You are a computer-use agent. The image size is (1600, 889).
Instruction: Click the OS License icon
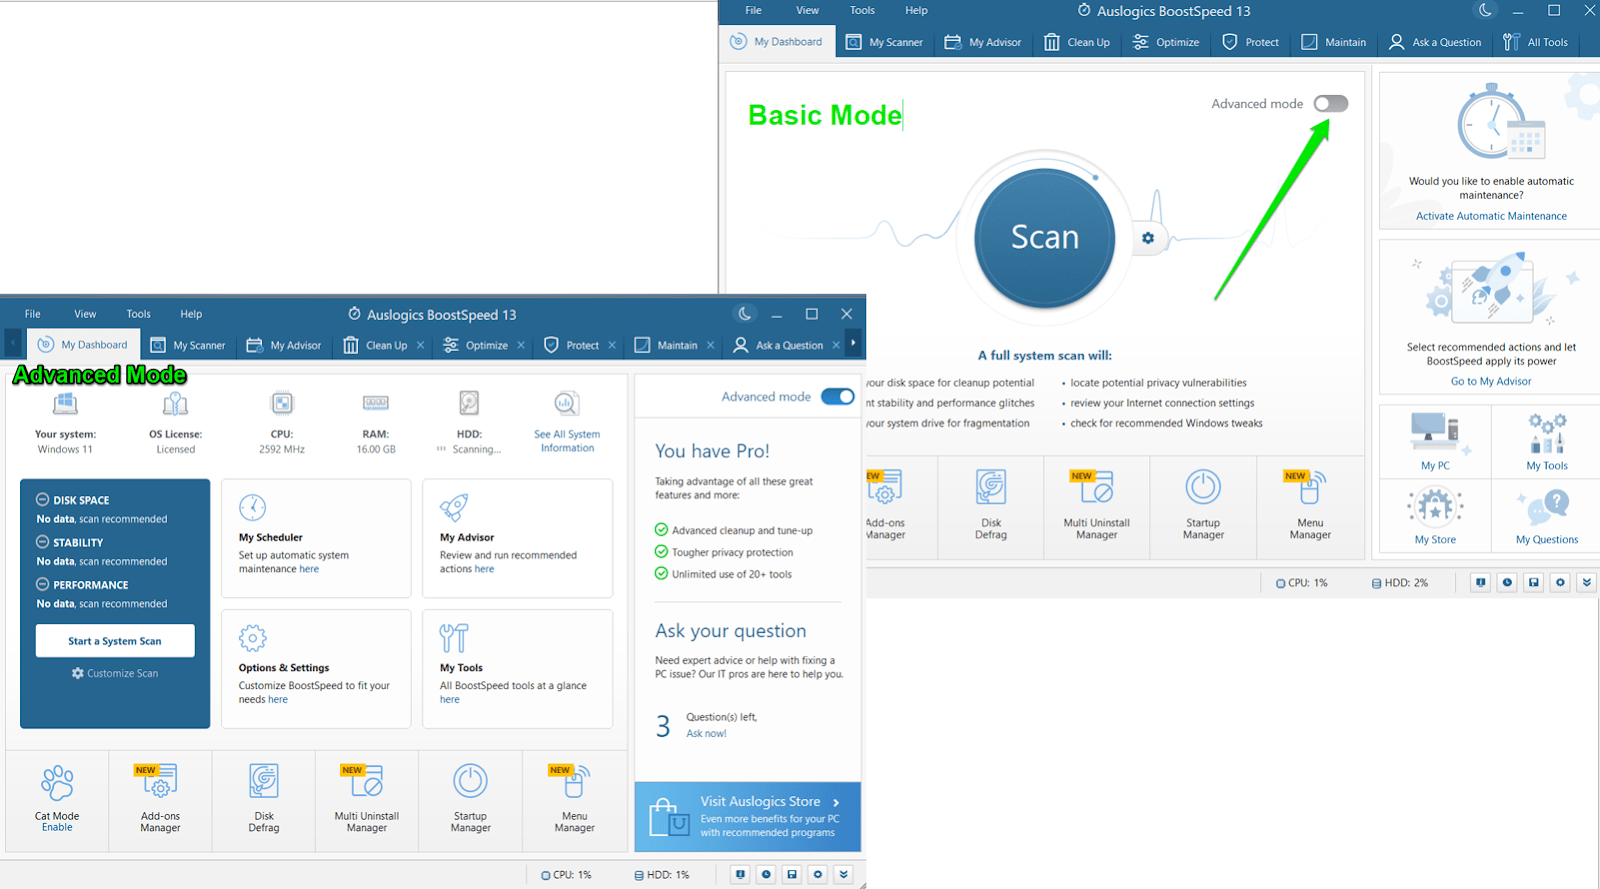pos(175,403)
